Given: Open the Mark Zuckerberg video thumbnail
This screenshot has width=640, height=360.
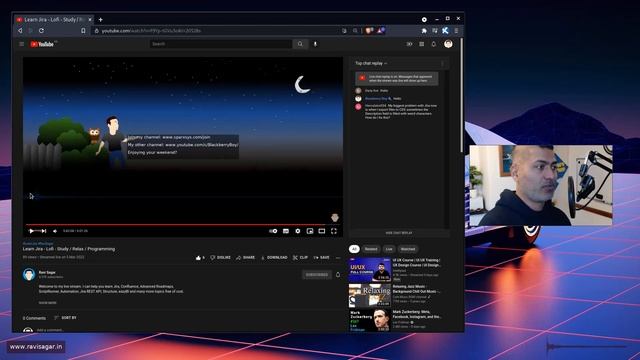Looking at the screenshot, I should click(x=370, y=320).
